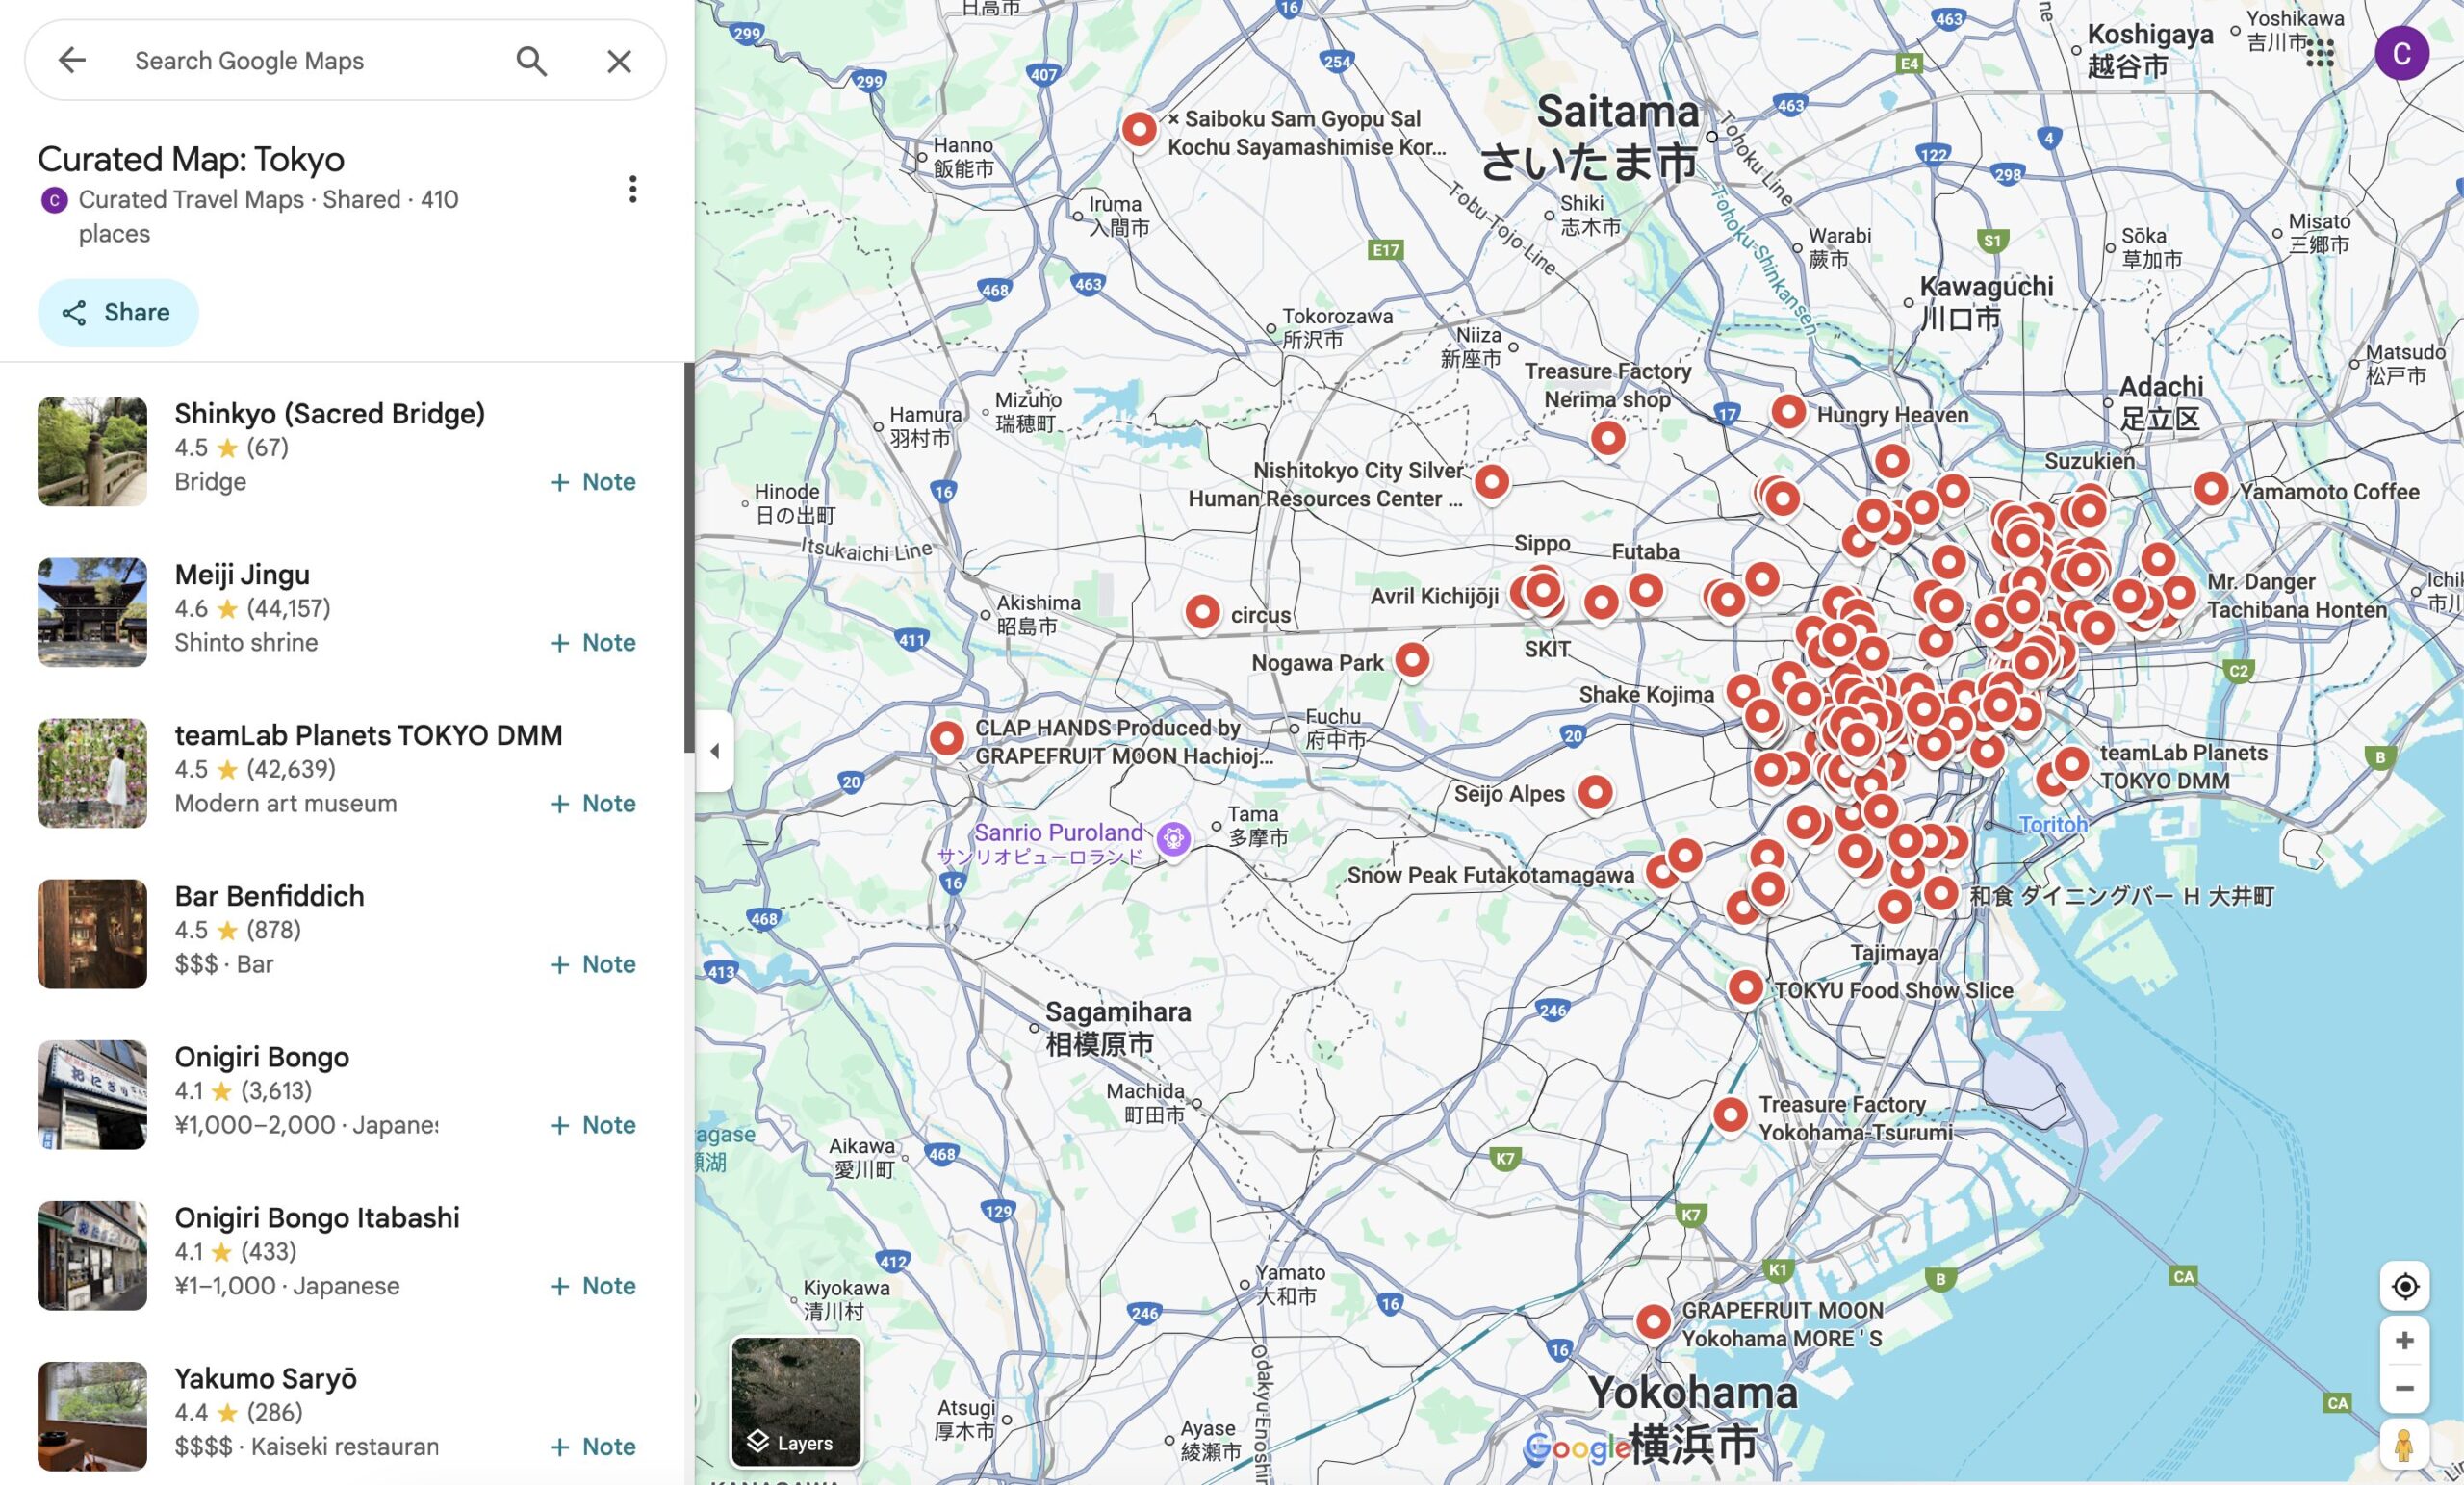The image size is (2464, 1485).
Task: Click the show your location button
Action: (x=2404, y=1286)
